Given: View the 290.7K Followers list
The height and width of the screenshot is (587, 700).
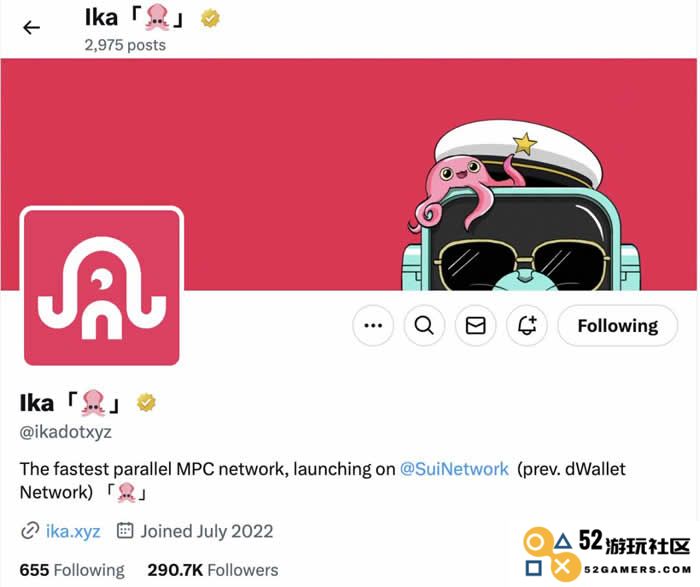Looking at the screenshot, I should pos(212,570).
